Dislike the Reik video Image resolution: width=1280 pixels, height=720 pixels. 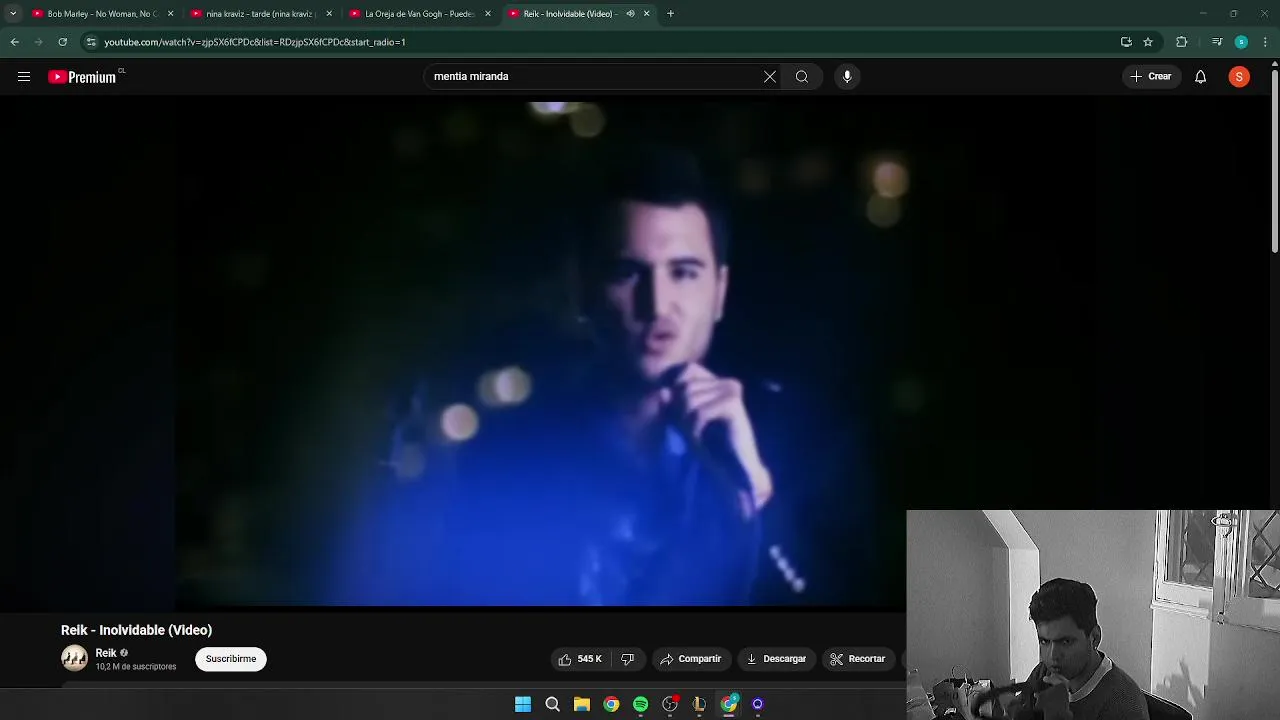click(x=628, y=659)
